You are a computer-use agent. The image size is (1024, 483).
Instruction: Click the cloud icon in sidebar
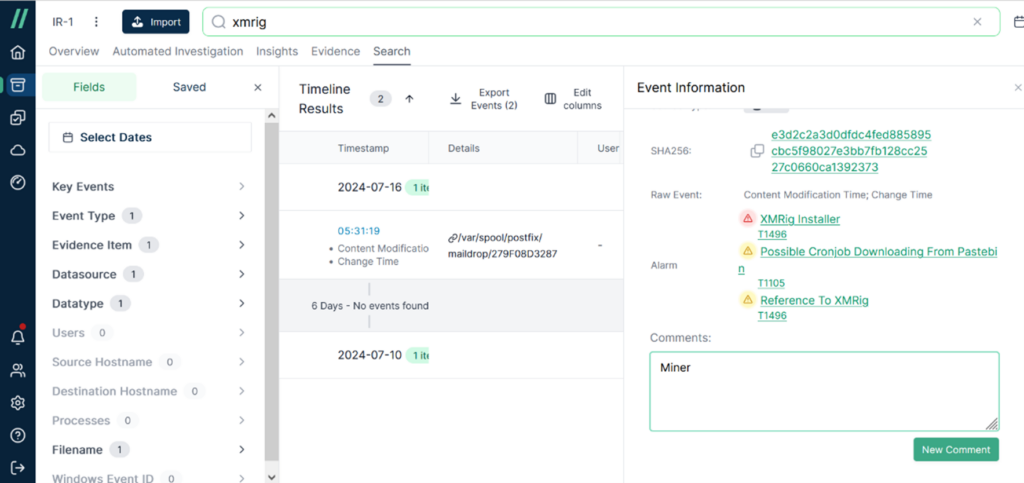click(x=17, y=150)
